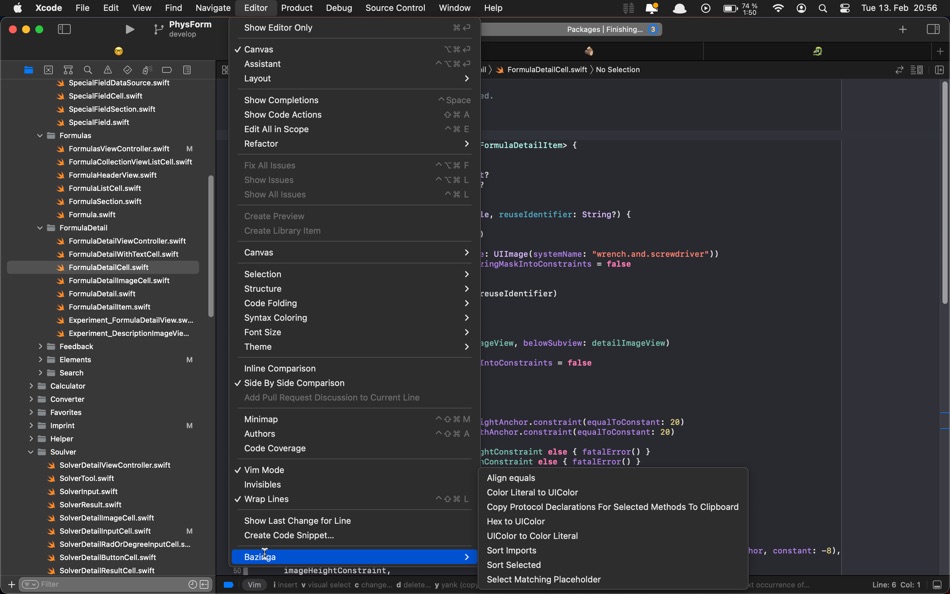This screenshot has width=950, height=594.
Task: Open the Source Control menu
Action: click(395, 8)
